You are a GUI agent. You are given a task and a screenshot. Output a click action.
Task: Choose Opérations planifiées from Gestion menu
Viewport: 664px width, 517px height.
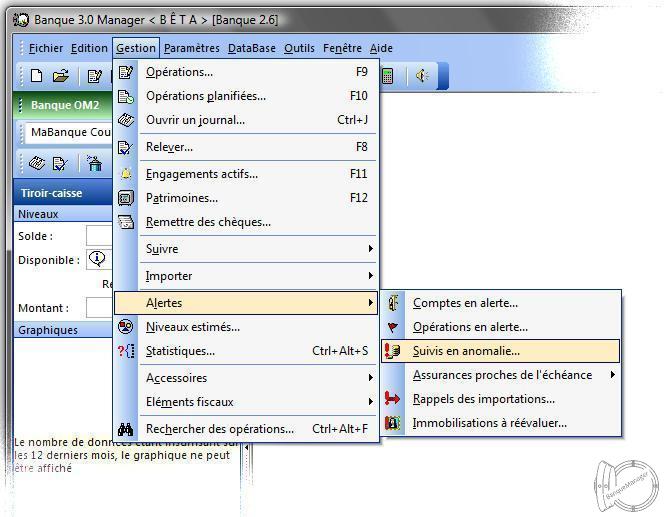click(206, 96)
